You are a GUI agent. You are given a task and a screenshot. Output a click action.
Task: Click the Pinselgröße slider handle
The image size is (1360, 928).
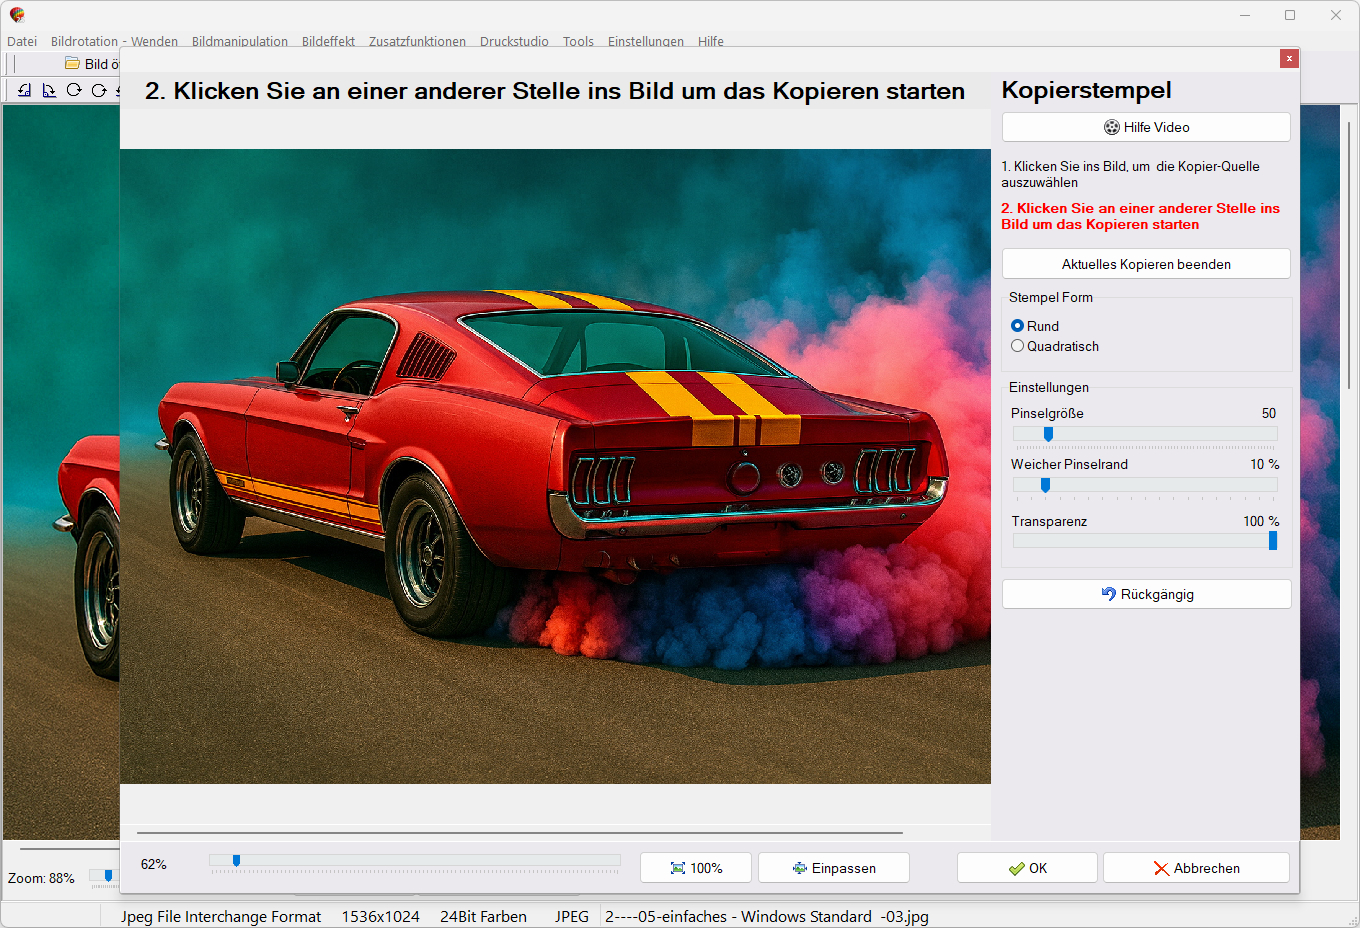[1048, 434]
